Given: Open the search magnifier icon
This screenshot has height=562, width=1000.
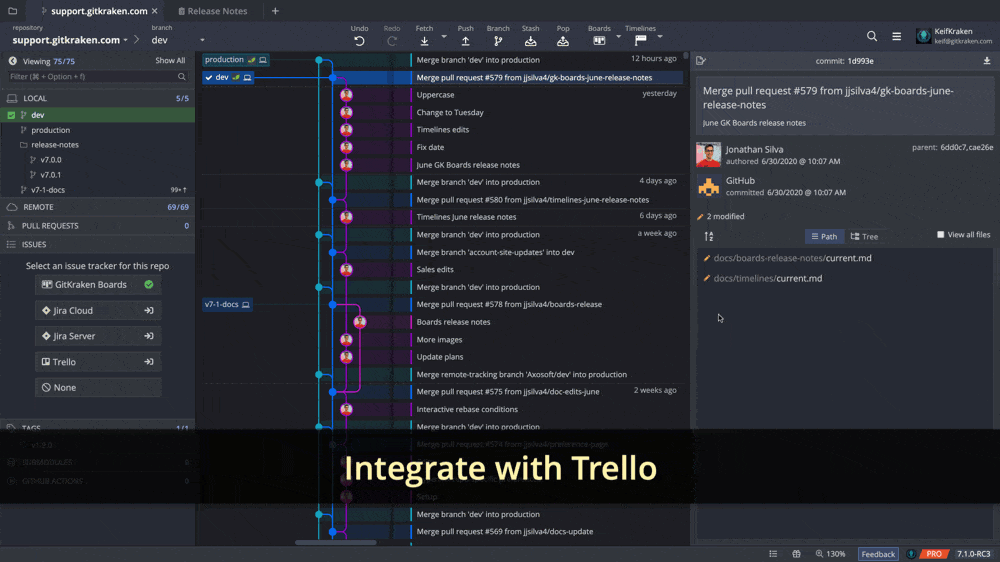Looking at the screenshot, I should point(872,36).
